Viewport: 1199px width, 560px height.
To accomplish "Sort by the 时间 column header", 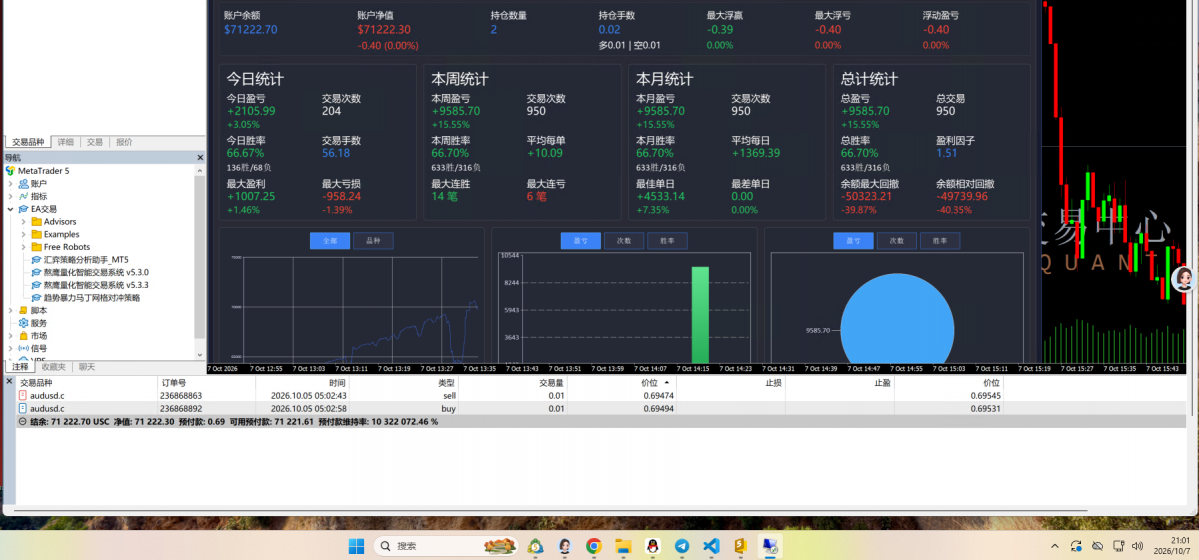I will 302,383.
